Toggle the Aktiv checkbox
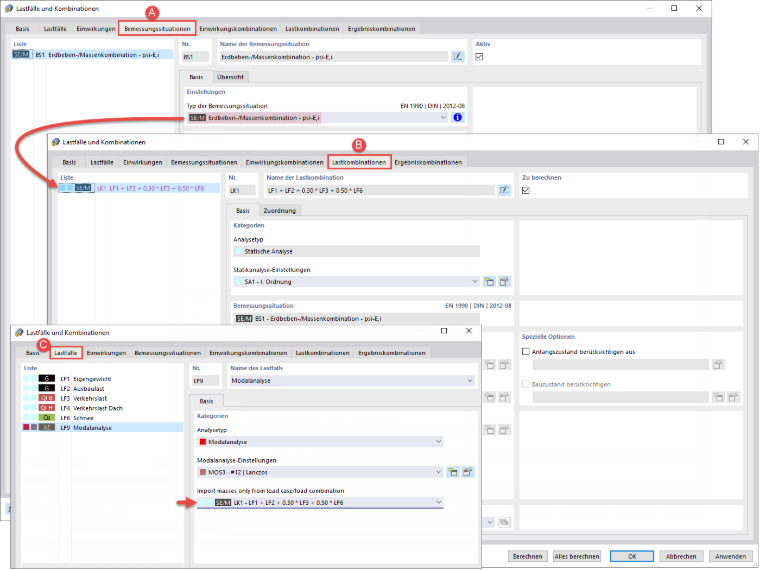This screenshot has height=570, width=760. (479, 57)
